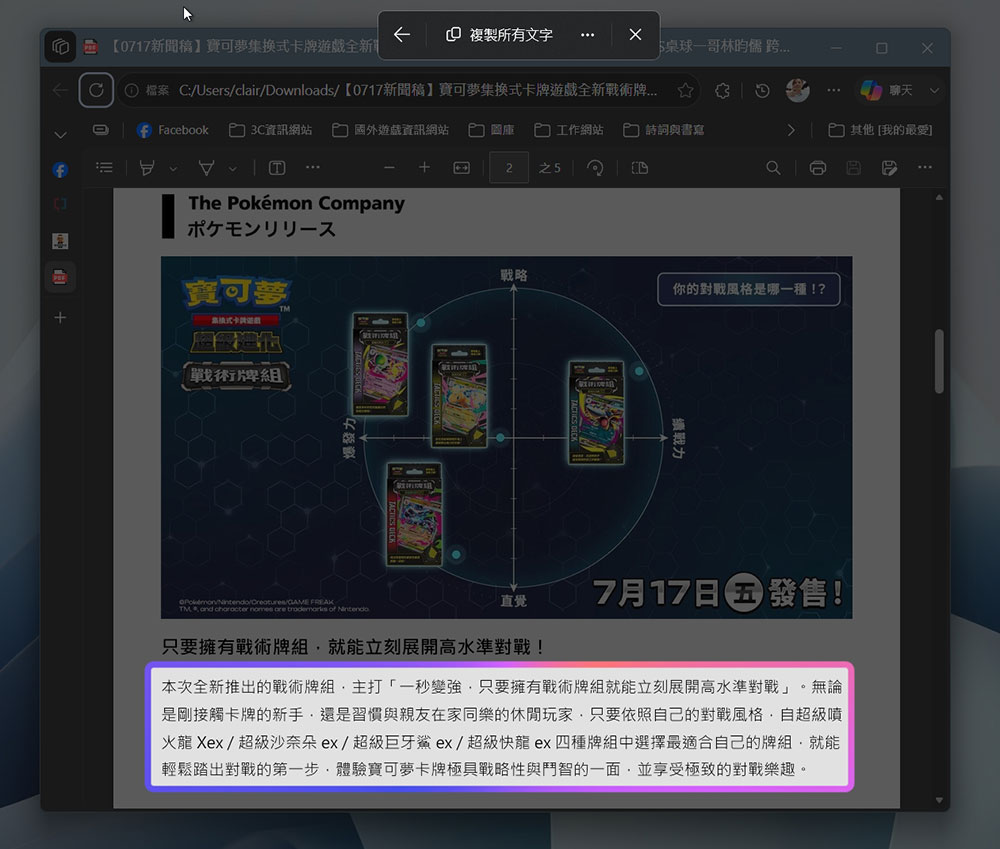
Task: Open the browser extensions puzzle icon
Action: coord(722,91)
